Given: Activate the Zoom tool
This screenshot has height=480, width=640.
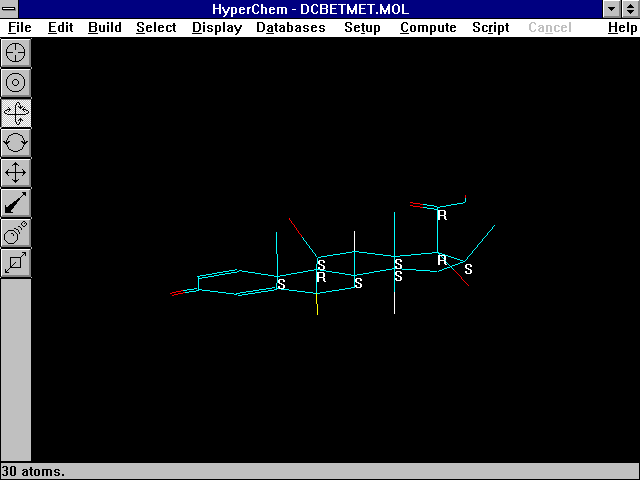Looking at the screenshot, I should 16,232.
